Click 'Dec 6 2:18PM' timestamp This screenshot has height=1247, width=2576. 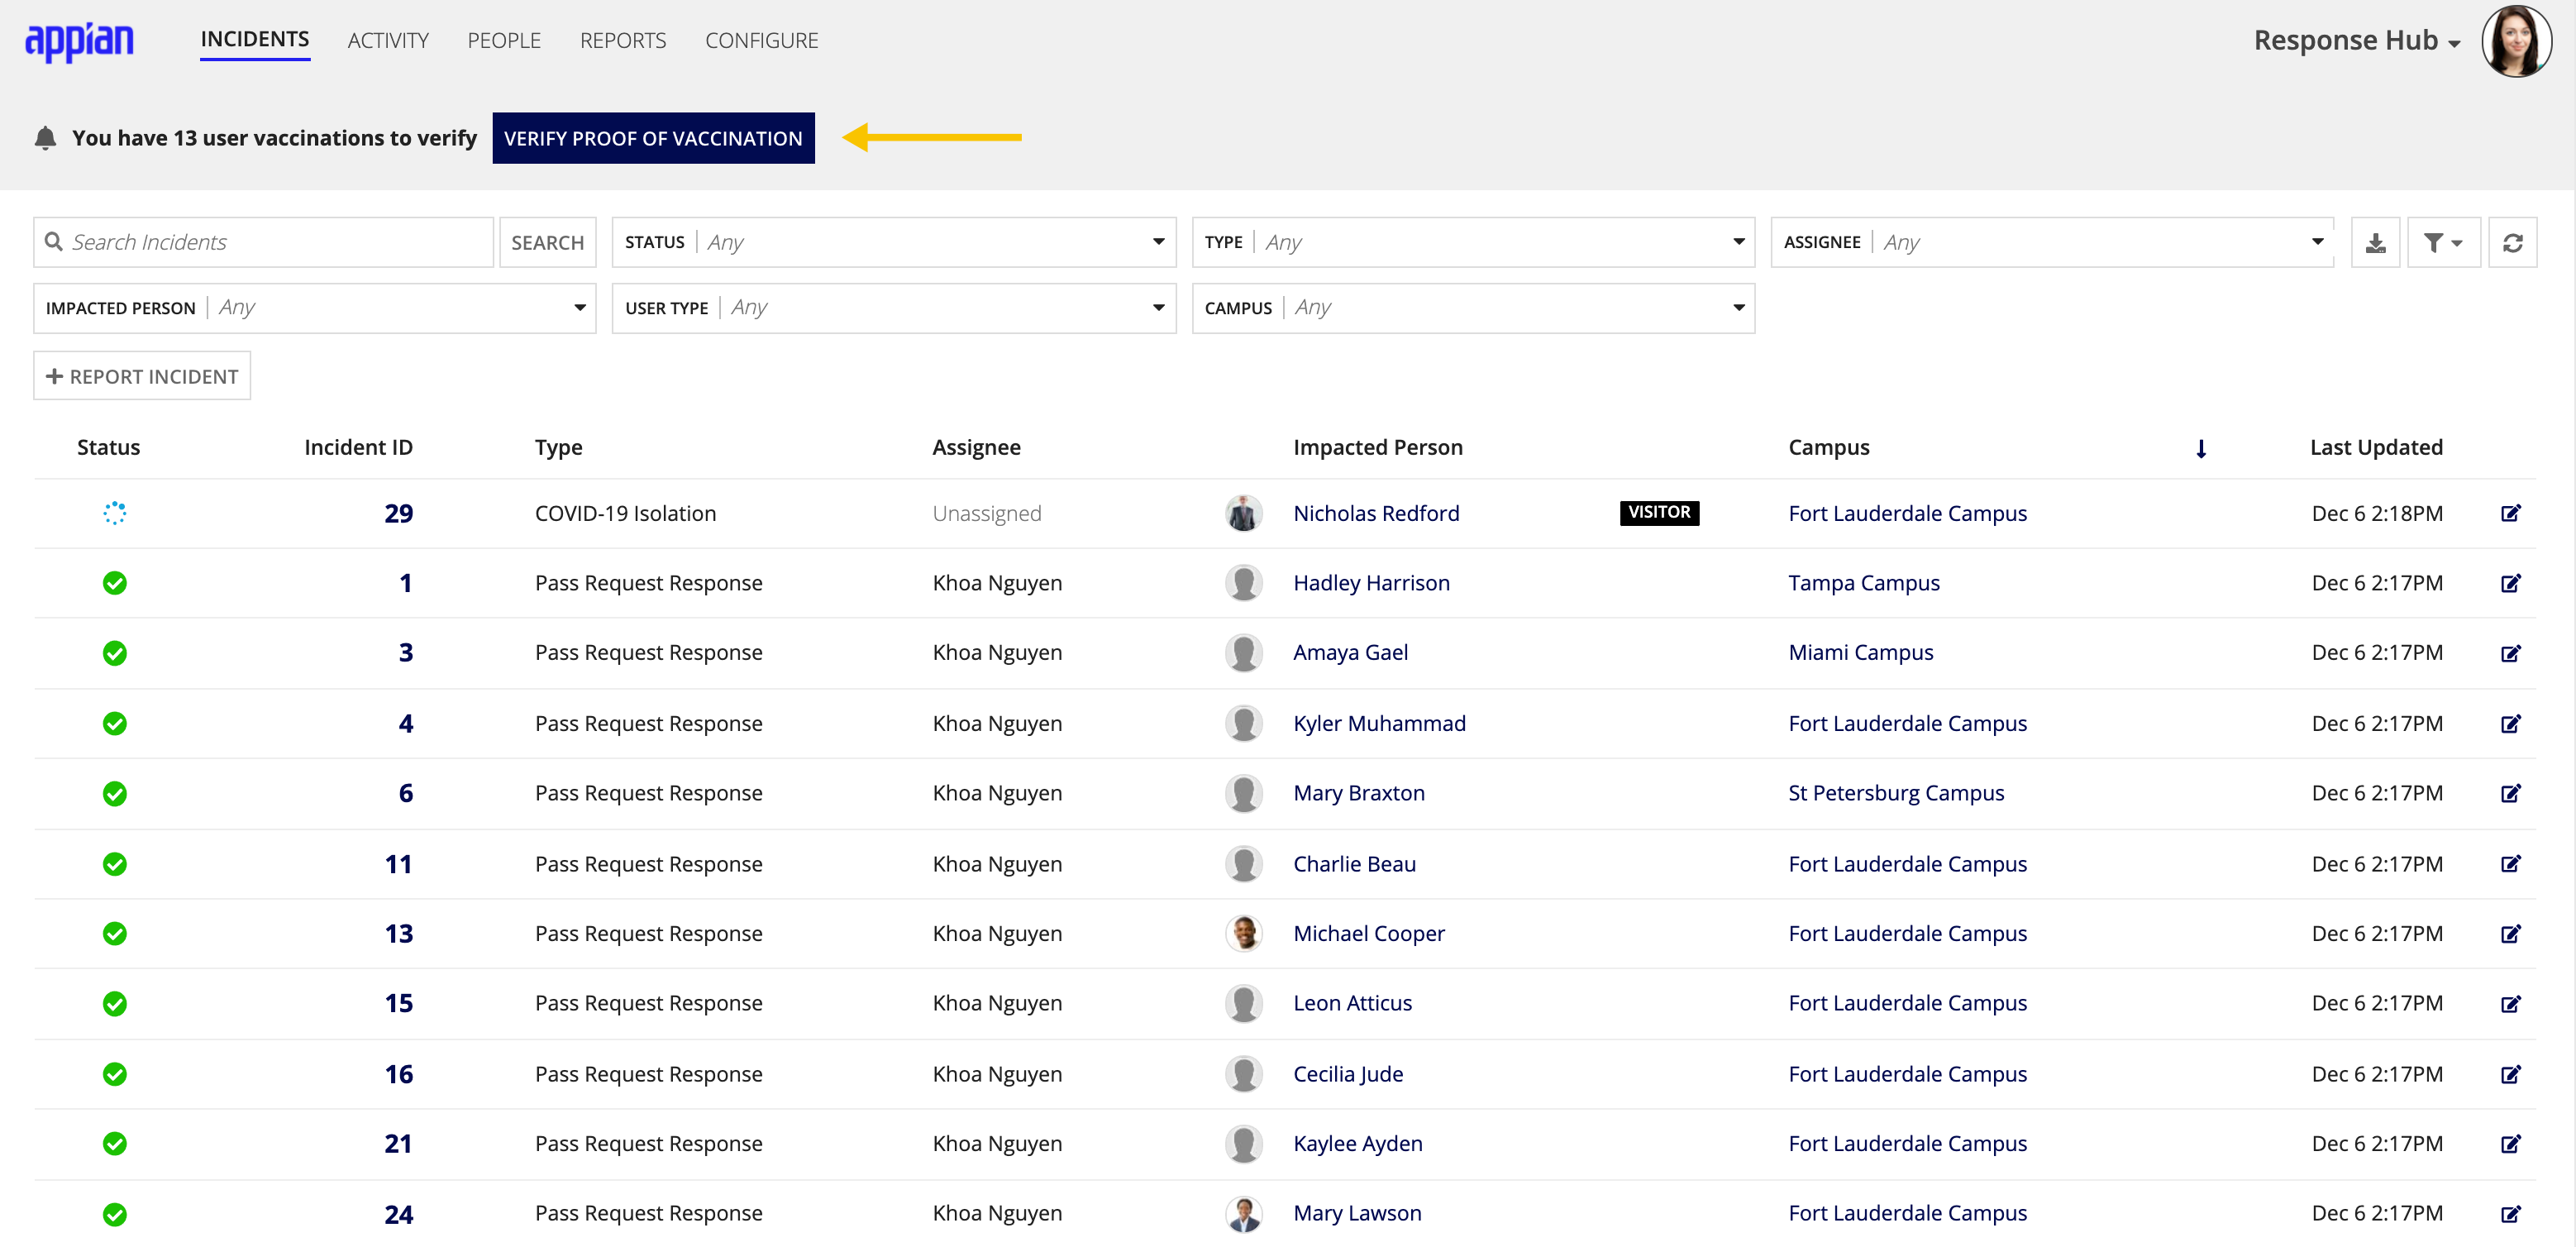coord(2376,513)
